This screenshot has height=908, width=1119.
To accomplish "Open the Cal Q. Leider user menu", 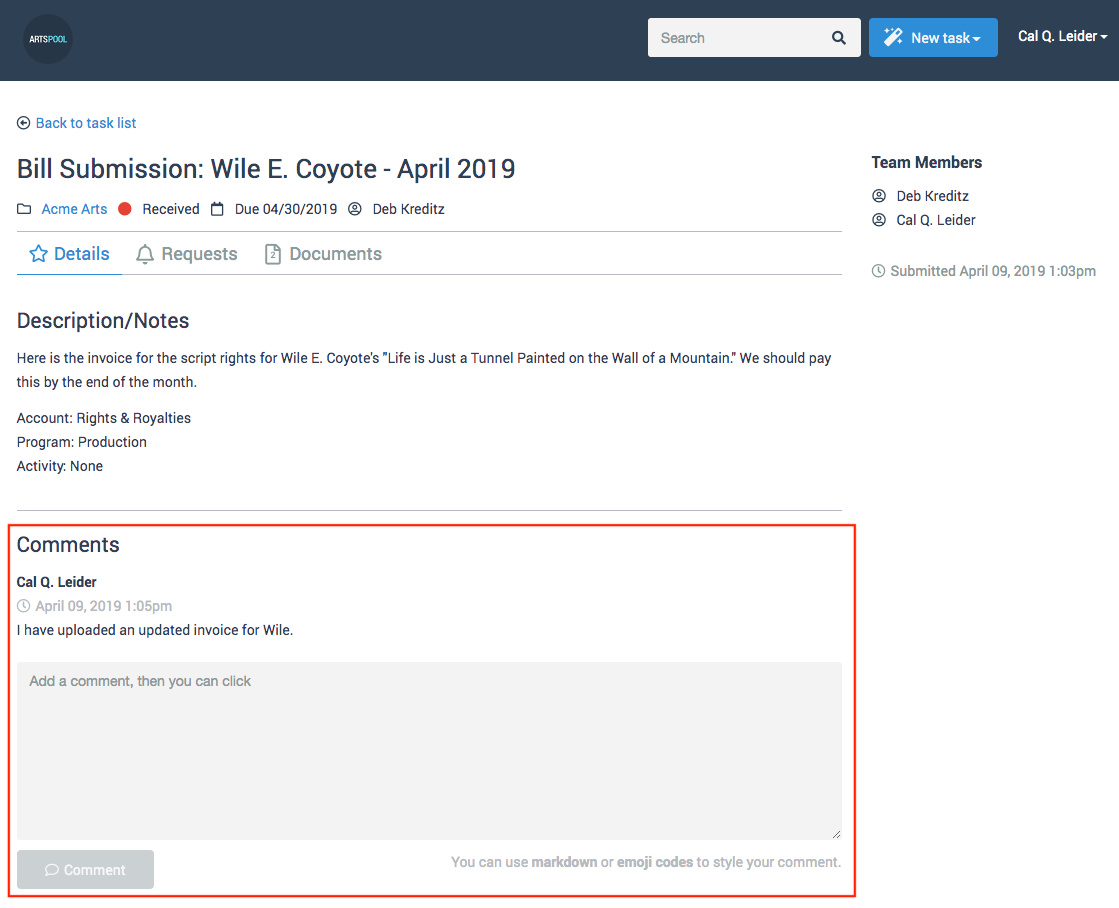I will (1062, 36).
